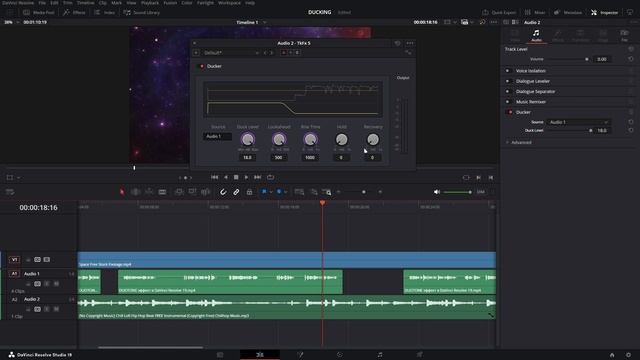Viewport: 640px width, 360px height.
Task: Open the Sound Library panel
Action: pyautogui.click(x=142, y=13)
